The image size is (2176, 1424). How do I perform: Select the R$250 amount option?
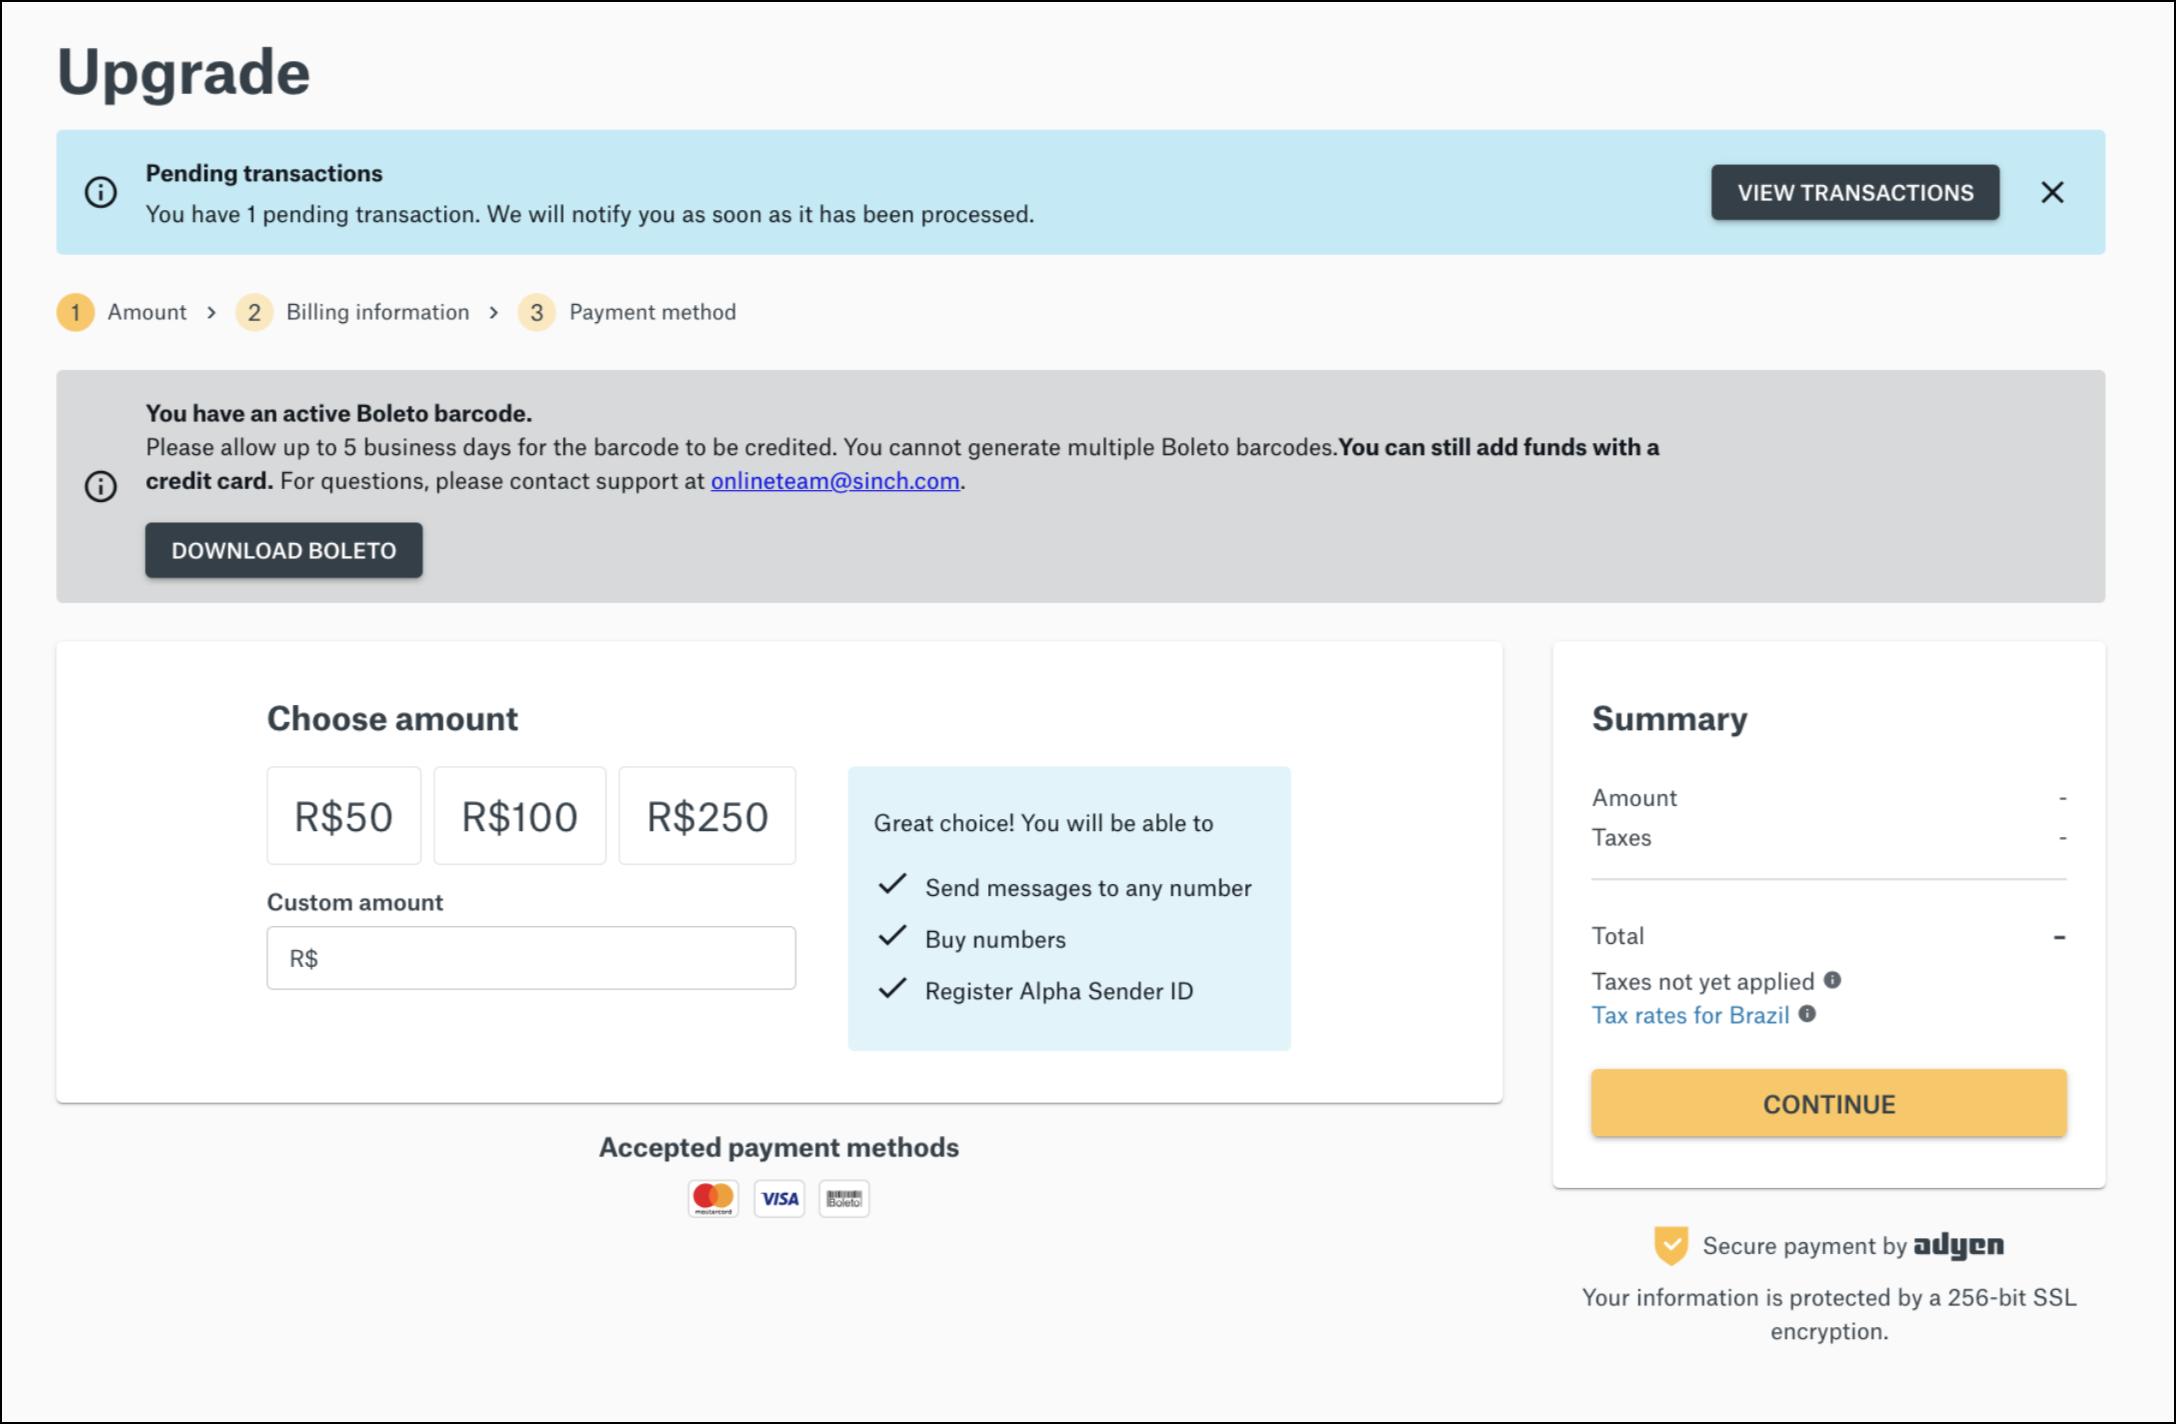click(706, 815)
